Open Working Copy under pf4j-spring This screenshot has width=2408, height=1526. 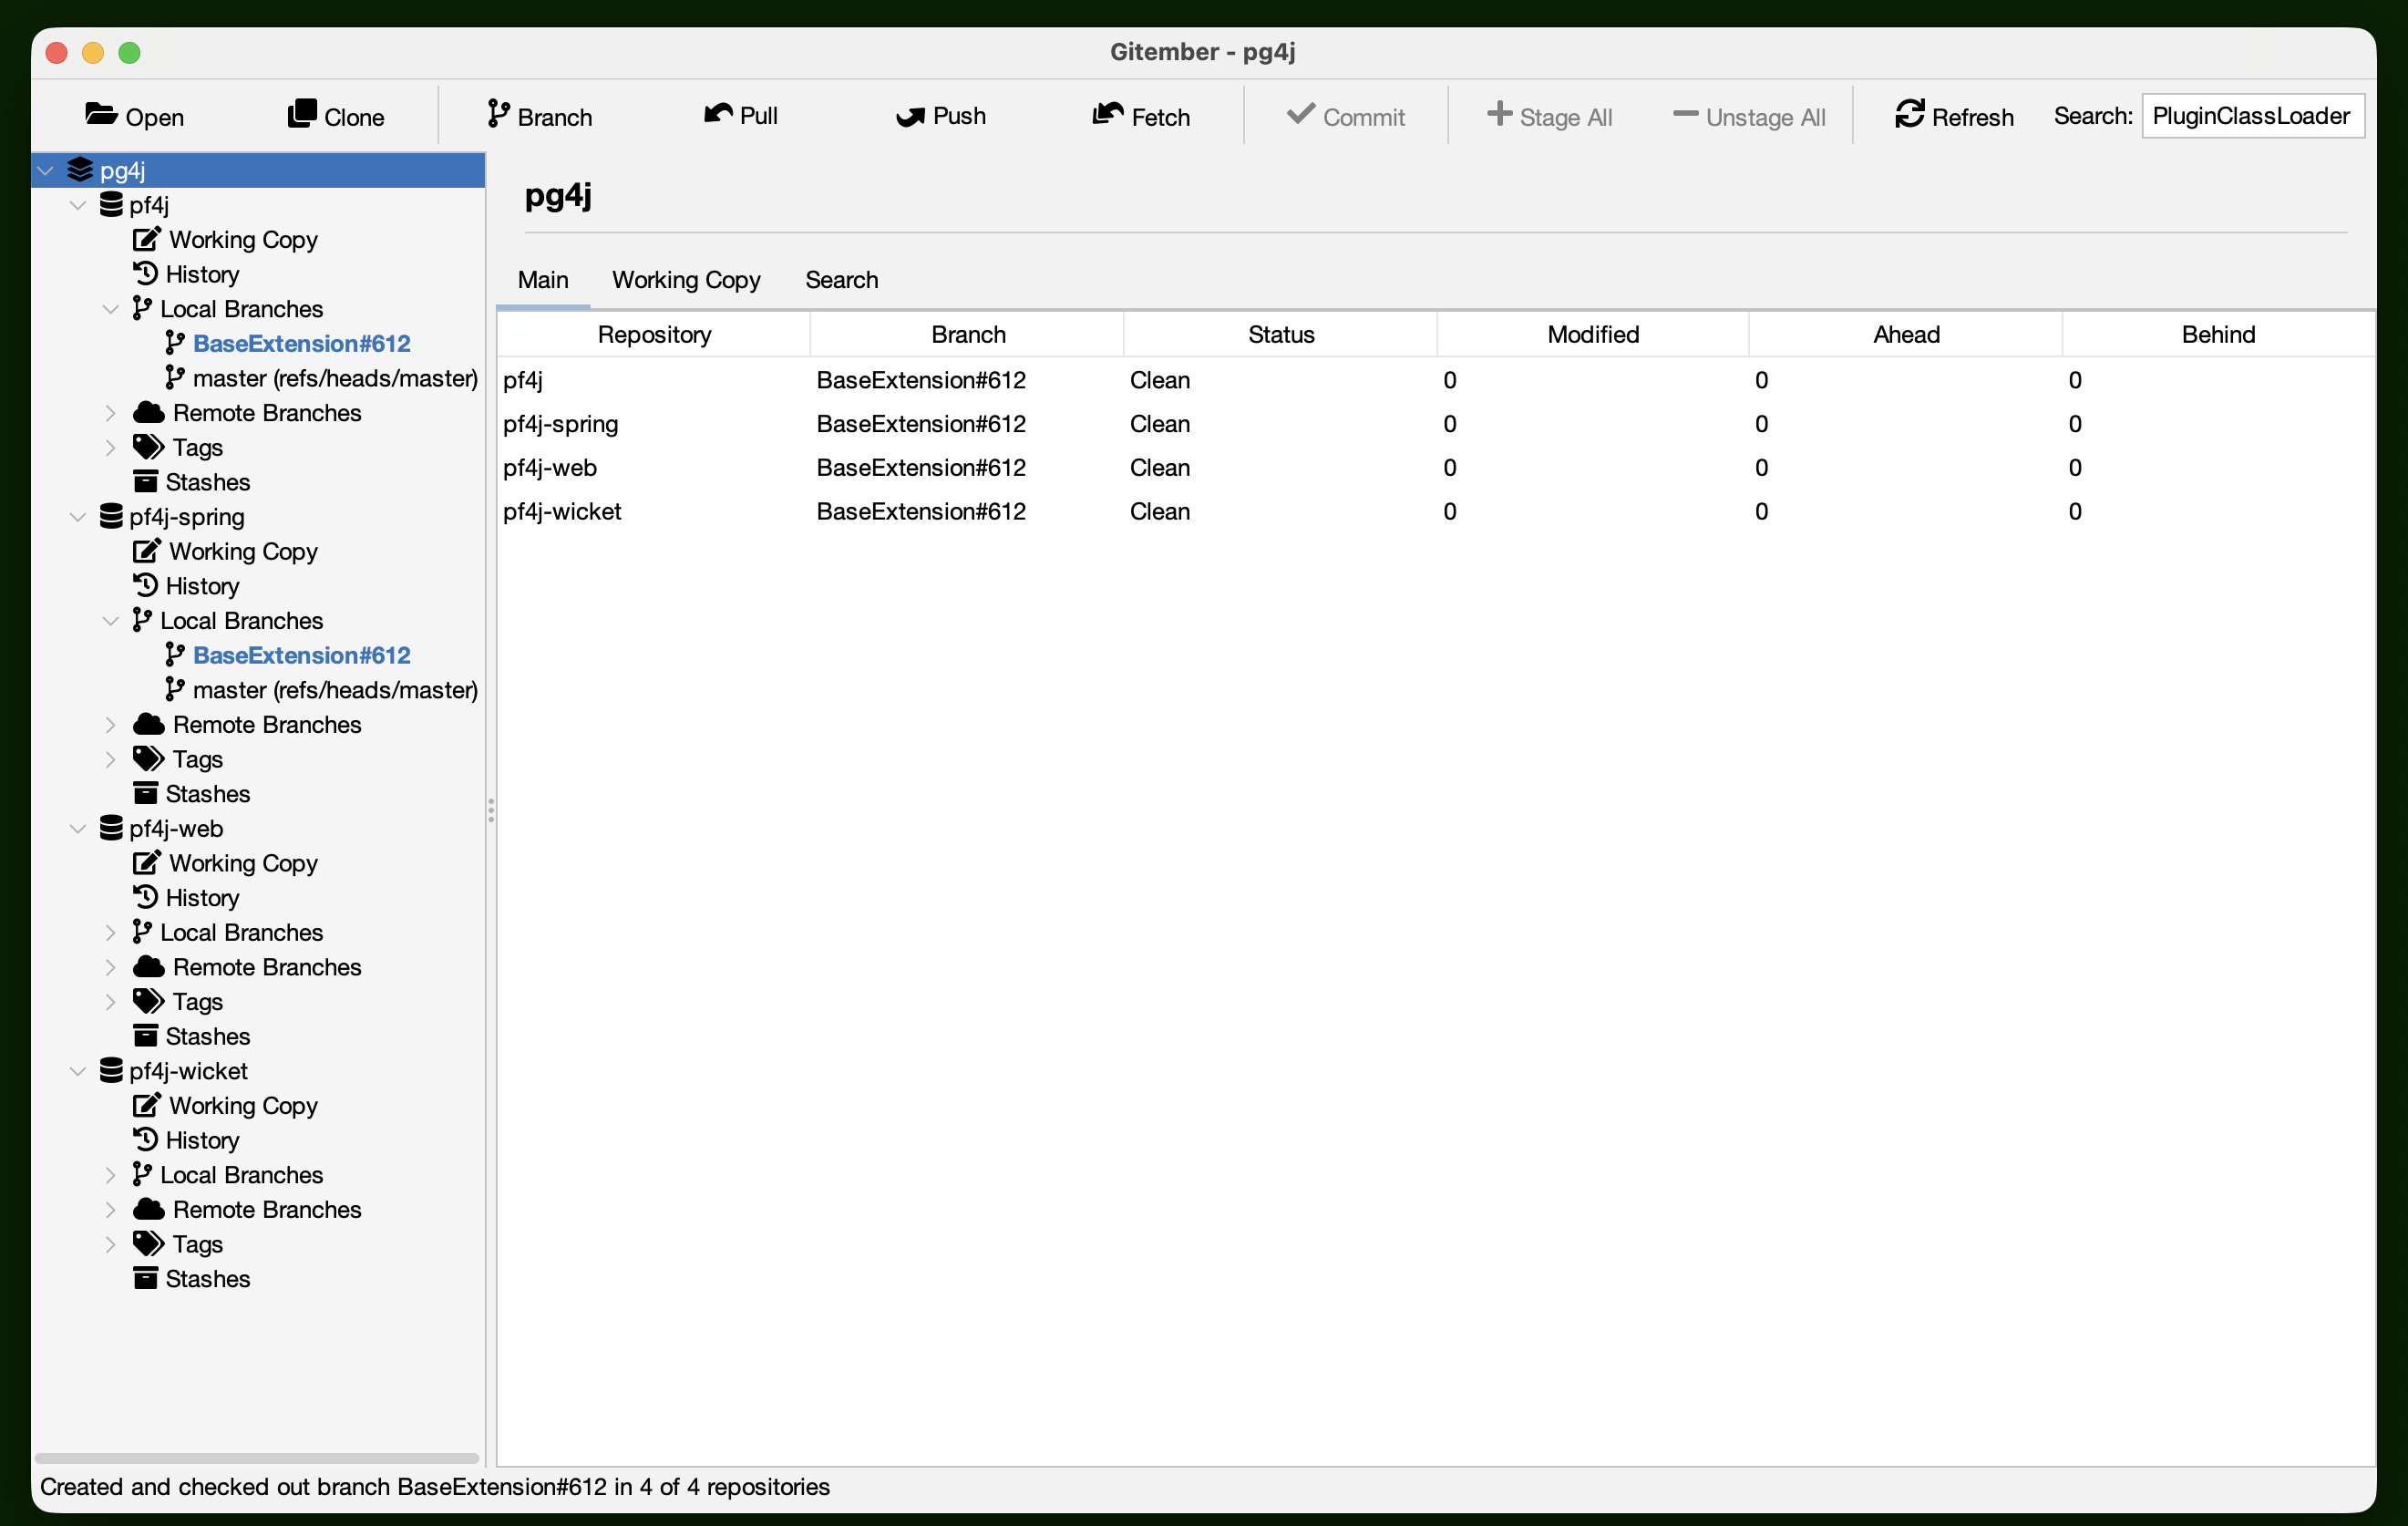(x=243, y=552)
